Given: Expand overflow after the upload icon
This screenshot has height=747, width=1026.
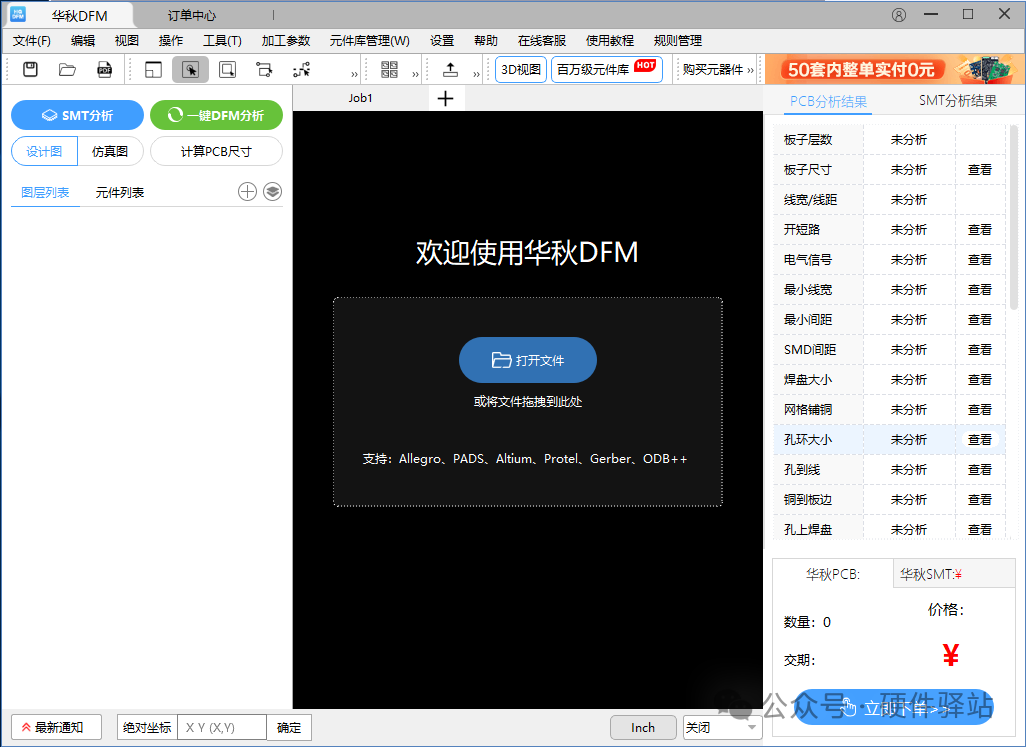Looking at the screenshot, I should click(476, 73).
